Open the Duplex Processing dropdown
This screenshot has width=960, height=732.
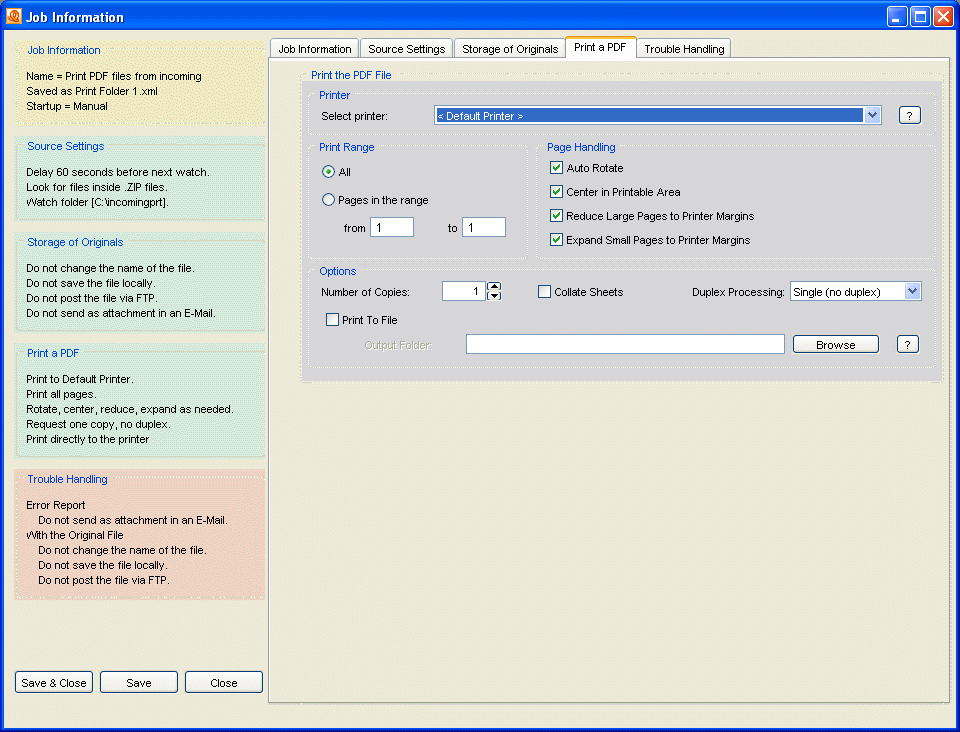click(x=913, y=290)
